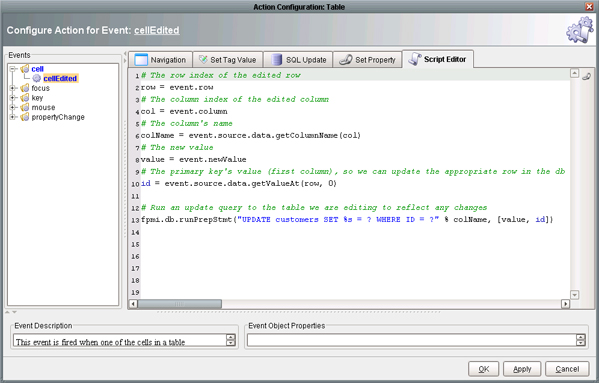The image size is (599, 383).
Task: Click line 2 'row = event.row'
Action: 177,87
